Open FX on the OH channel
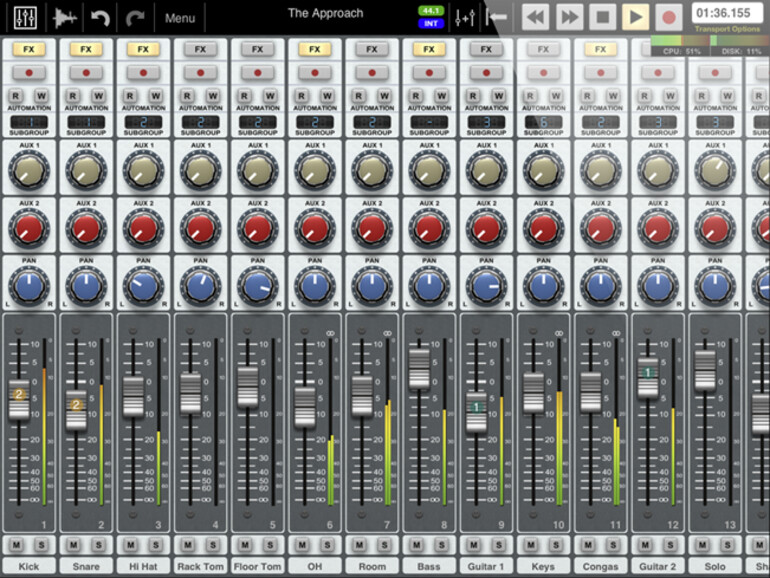 click(x=314, y=49)
